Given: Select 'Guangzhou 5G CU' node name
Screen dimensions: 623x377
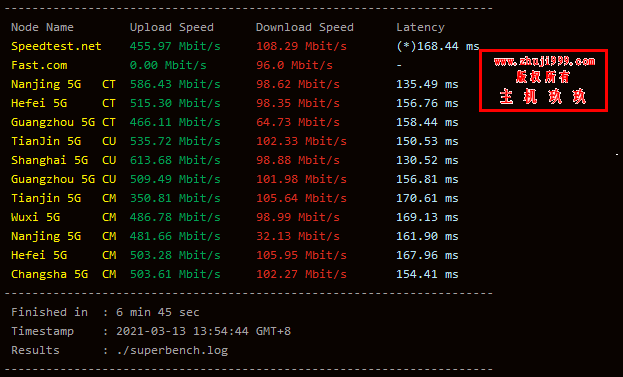Looking at the screenshot, I should tap(63, 180).
